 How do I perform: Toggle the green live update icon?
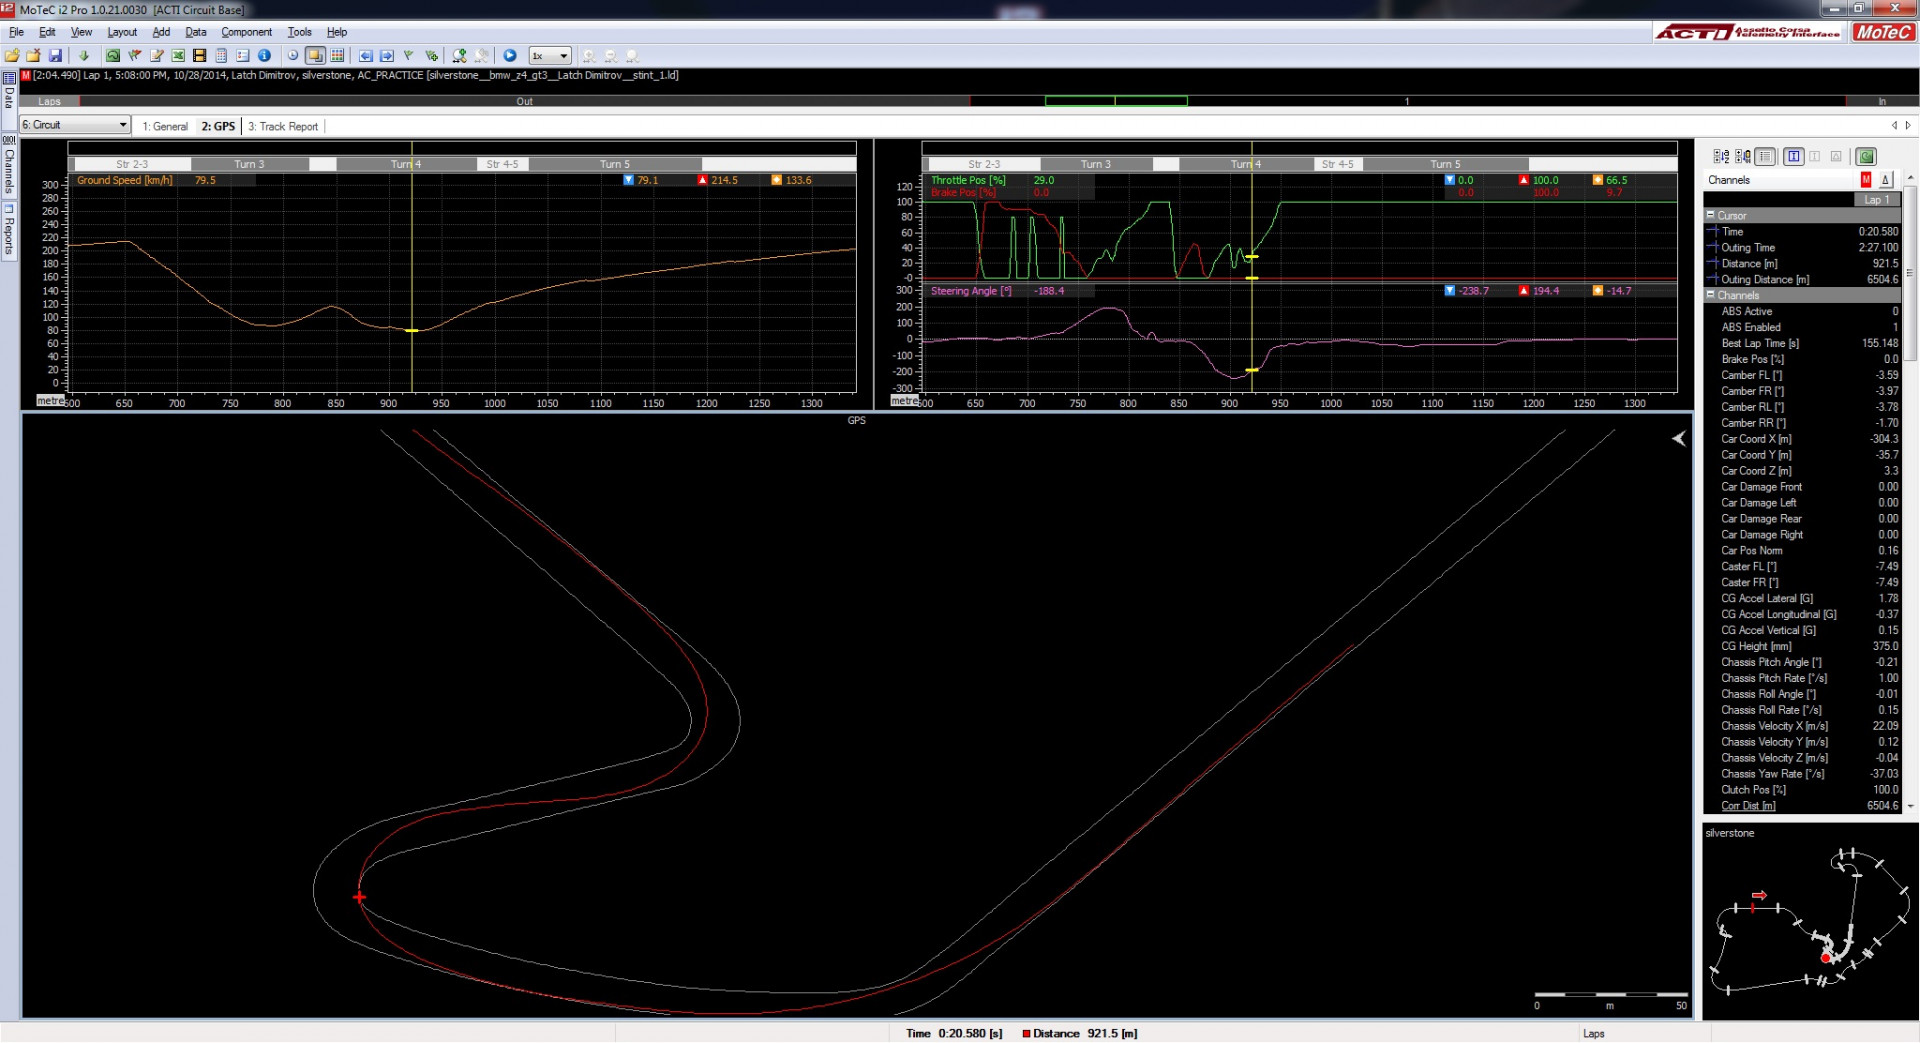pos(1867,156)
